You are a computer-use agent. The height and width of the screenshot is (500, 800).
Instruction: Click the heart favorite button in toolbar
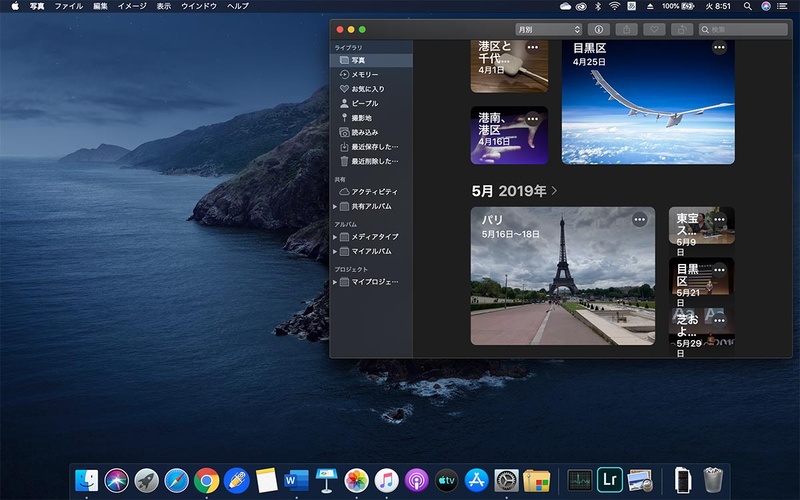[x=654, y=30]
